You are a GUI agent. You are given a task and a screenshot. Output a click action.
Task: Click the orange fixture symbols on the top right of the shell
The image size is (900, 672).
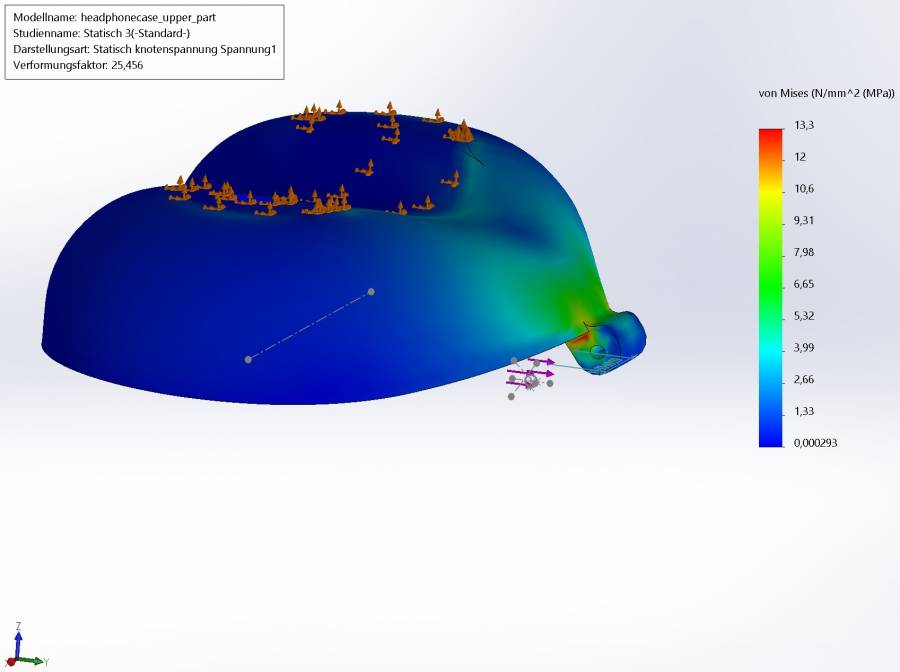[460, 131]
